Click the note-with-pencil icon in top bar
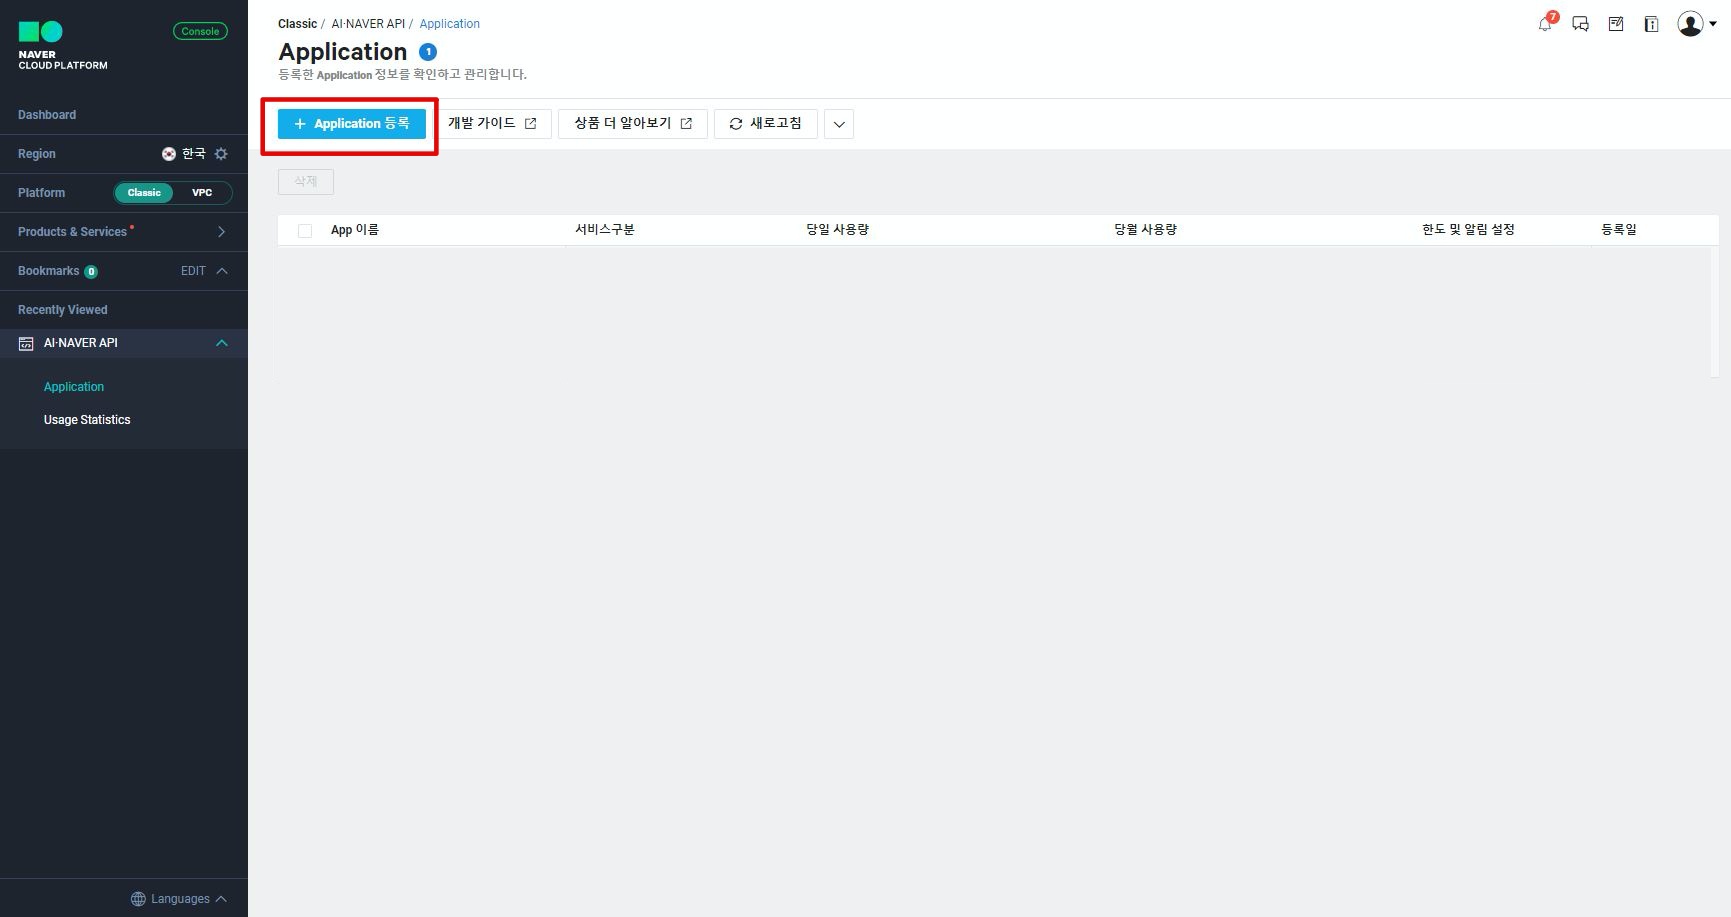 click(1616, 24)
